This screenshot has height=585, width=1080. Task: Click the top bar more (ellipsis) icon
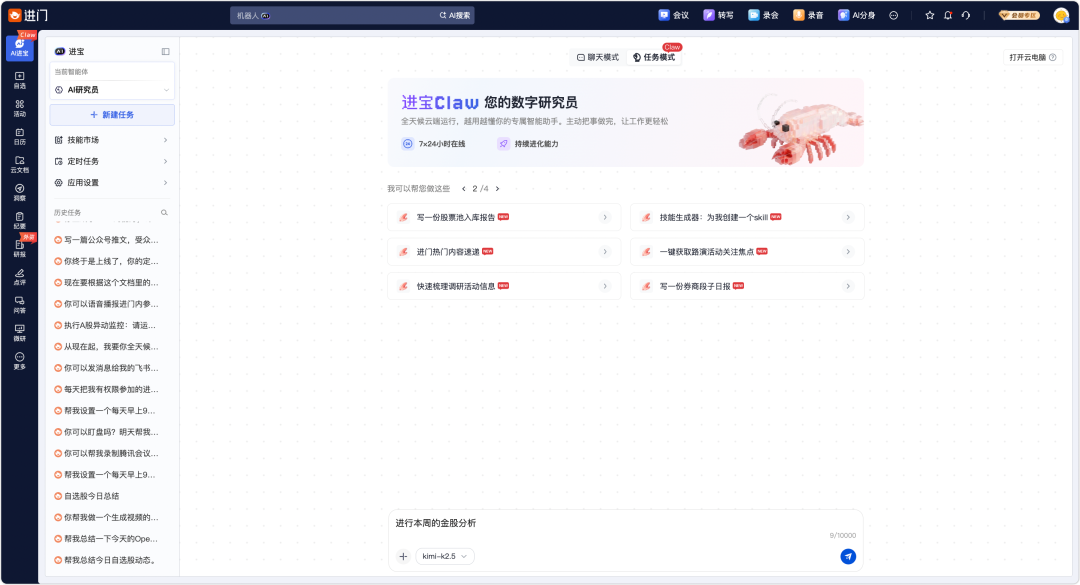tap(893, 15)
